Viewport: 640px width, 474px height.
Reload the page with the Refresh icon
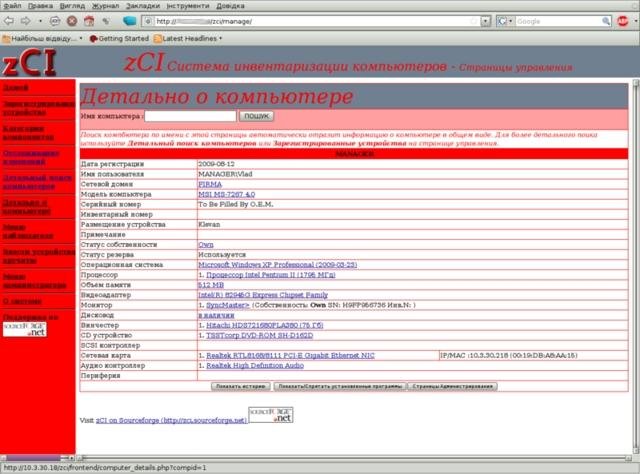[55, 21]
